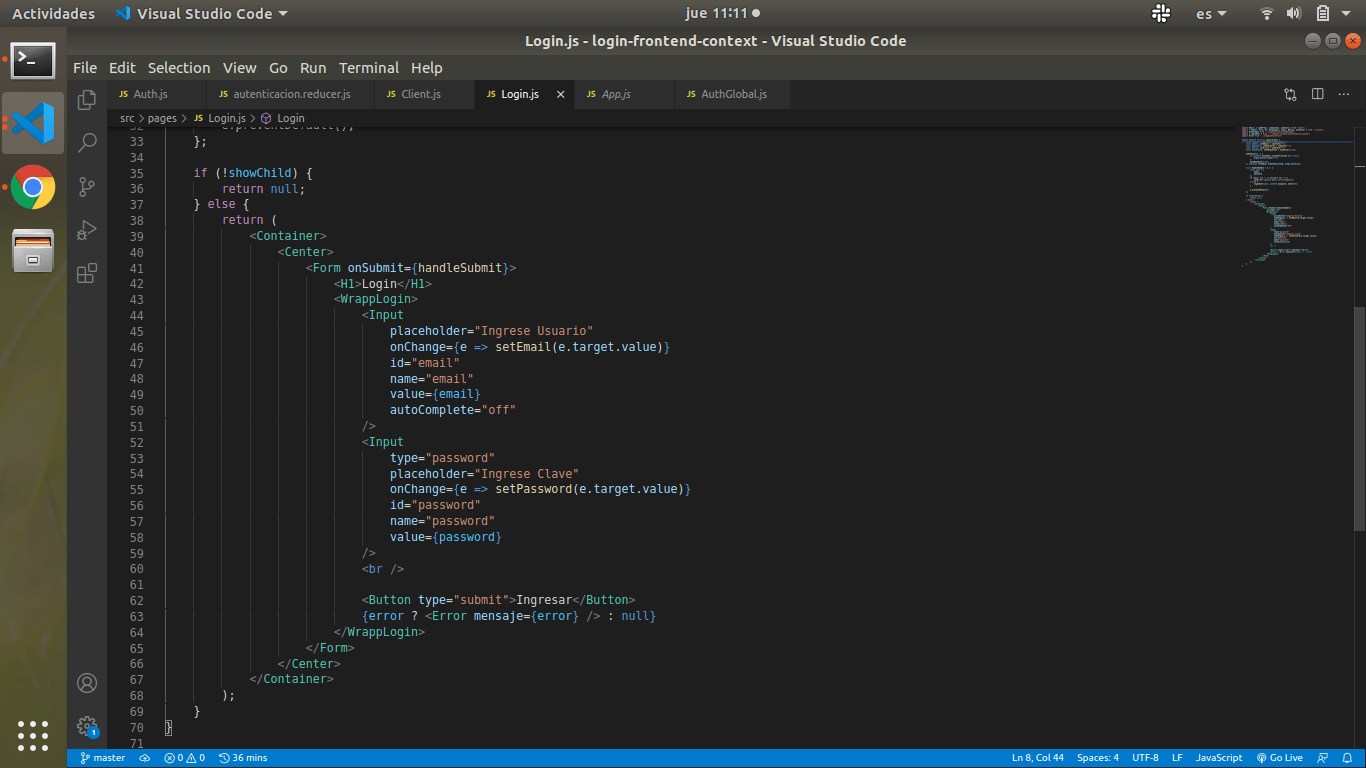Open the Visual Studio Code app menu
Screen dimensions: 1366x768
click(x=201, y=13)
